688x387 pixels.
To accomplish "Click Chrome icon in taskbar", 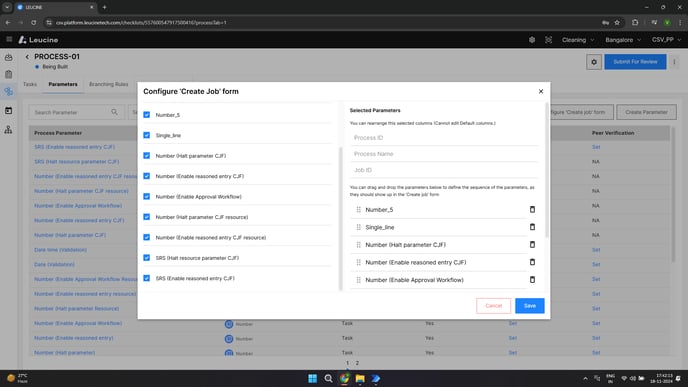I will (344, 378).
